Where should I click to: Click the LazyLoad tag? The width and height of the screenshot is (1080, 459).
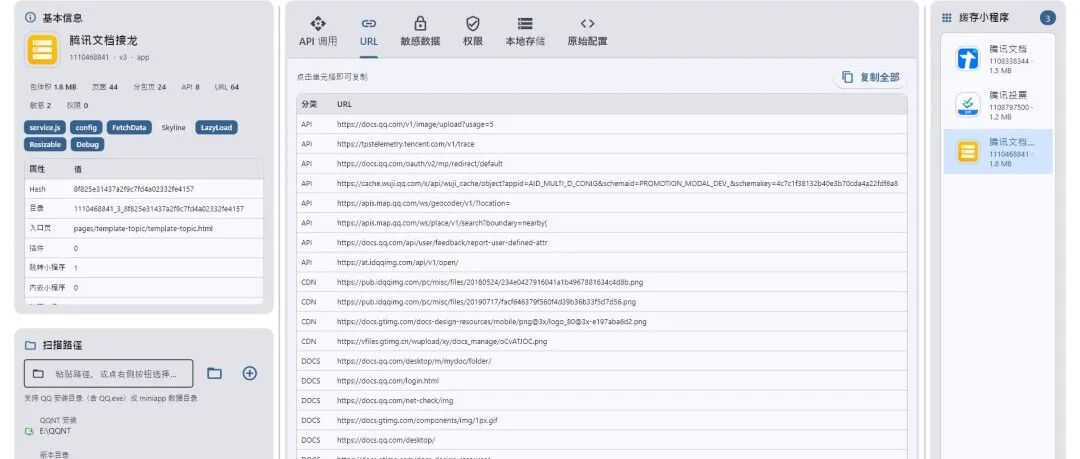(216, 128)
